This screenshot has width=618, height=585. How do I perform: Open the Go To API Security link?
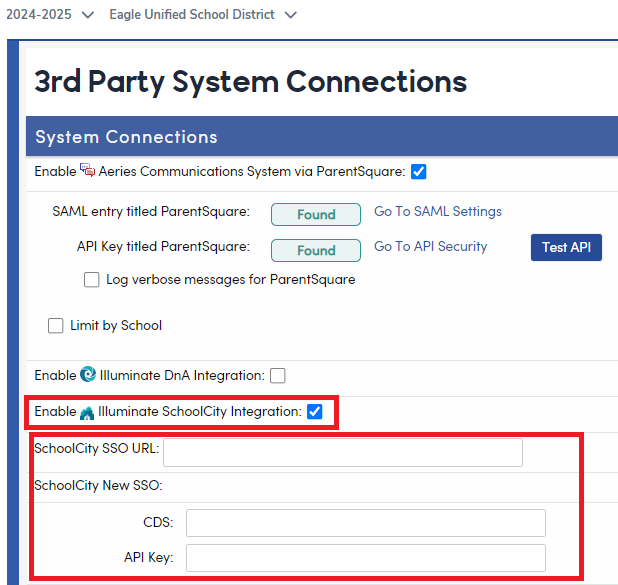(430, 246)
